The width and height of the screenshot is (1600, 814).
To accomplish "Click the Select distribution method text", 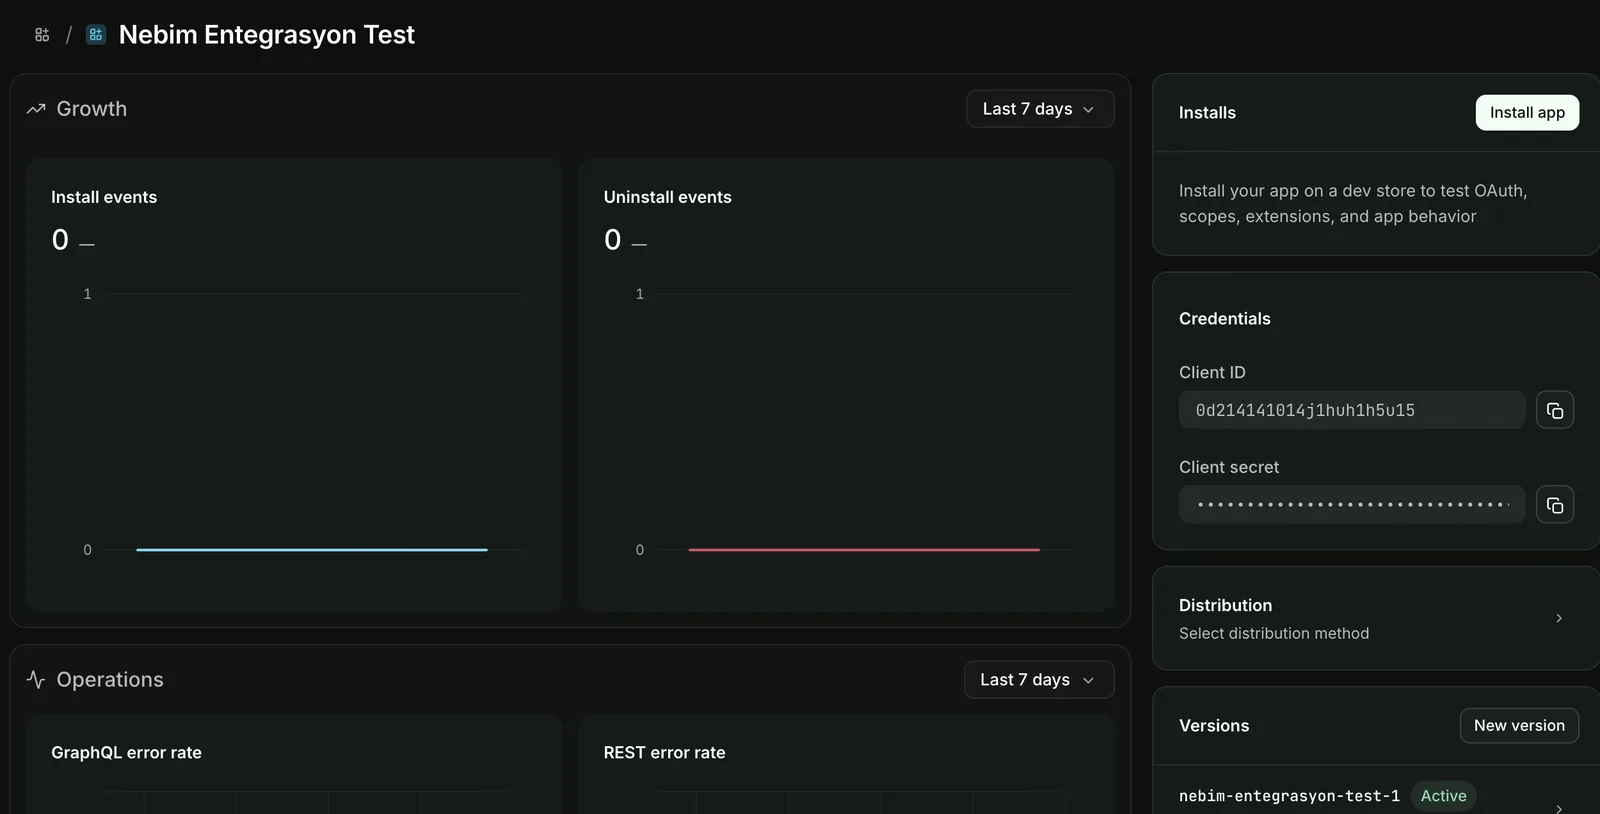I will pyautogui.click(x=1274, y=633).
